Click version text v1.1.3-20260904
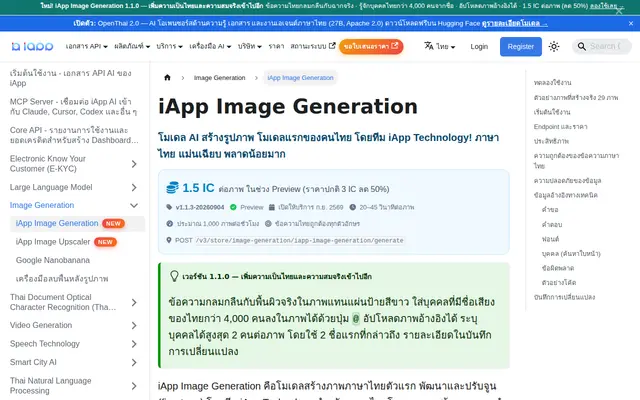This screenshot has width=640, height=400. click(200, 207)
